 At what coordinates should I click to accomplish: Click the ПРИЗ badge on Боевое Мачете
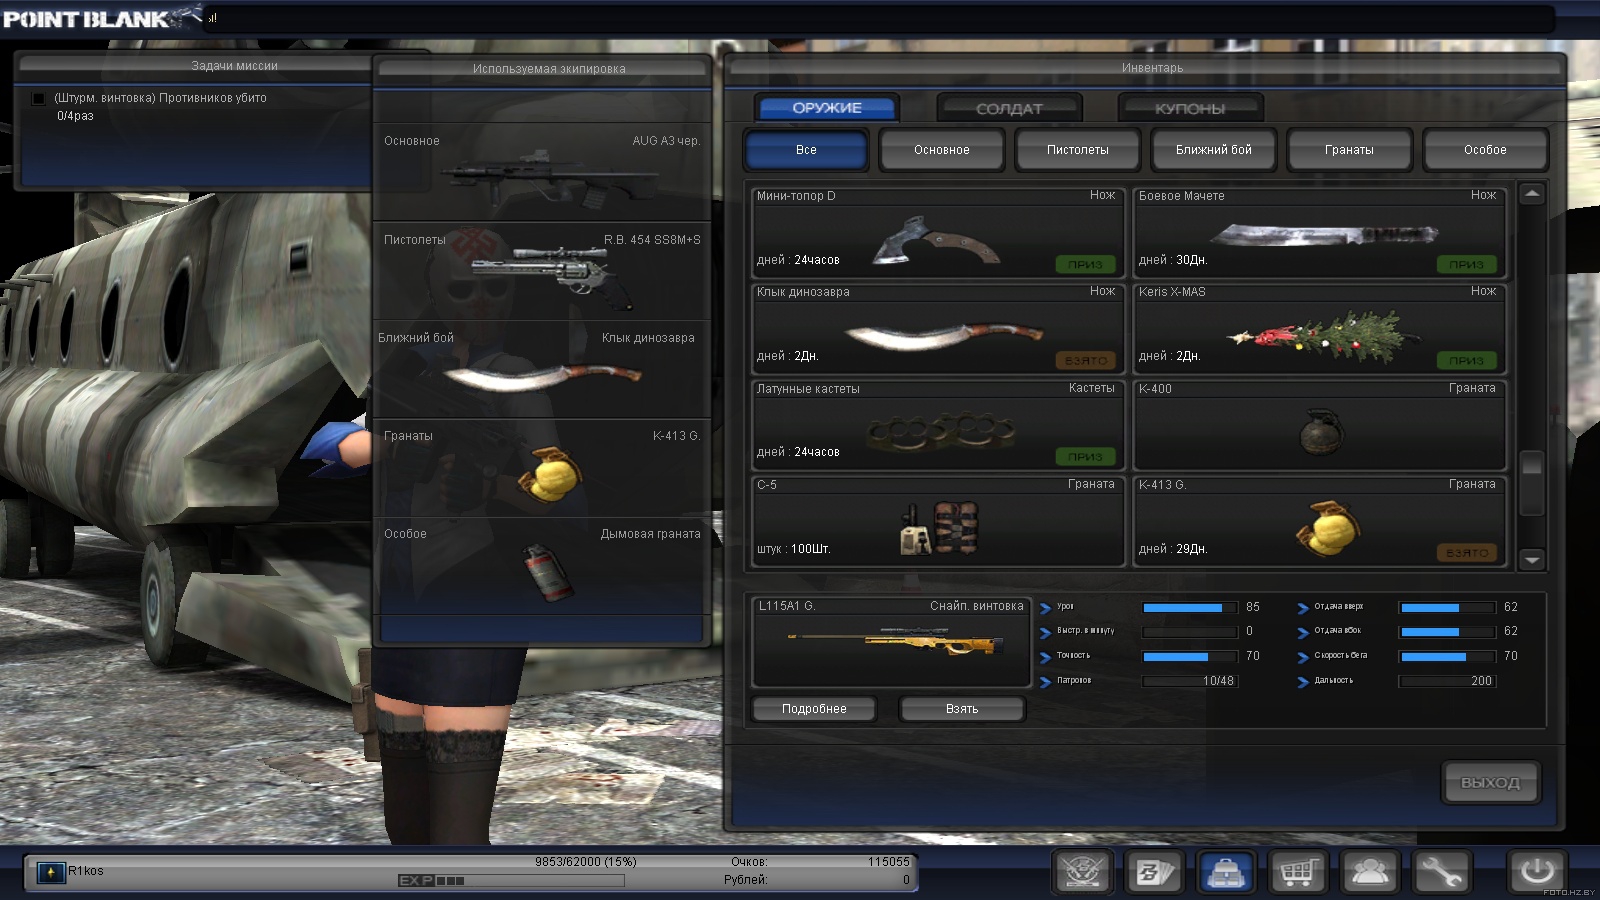[x=1467, y=264]
